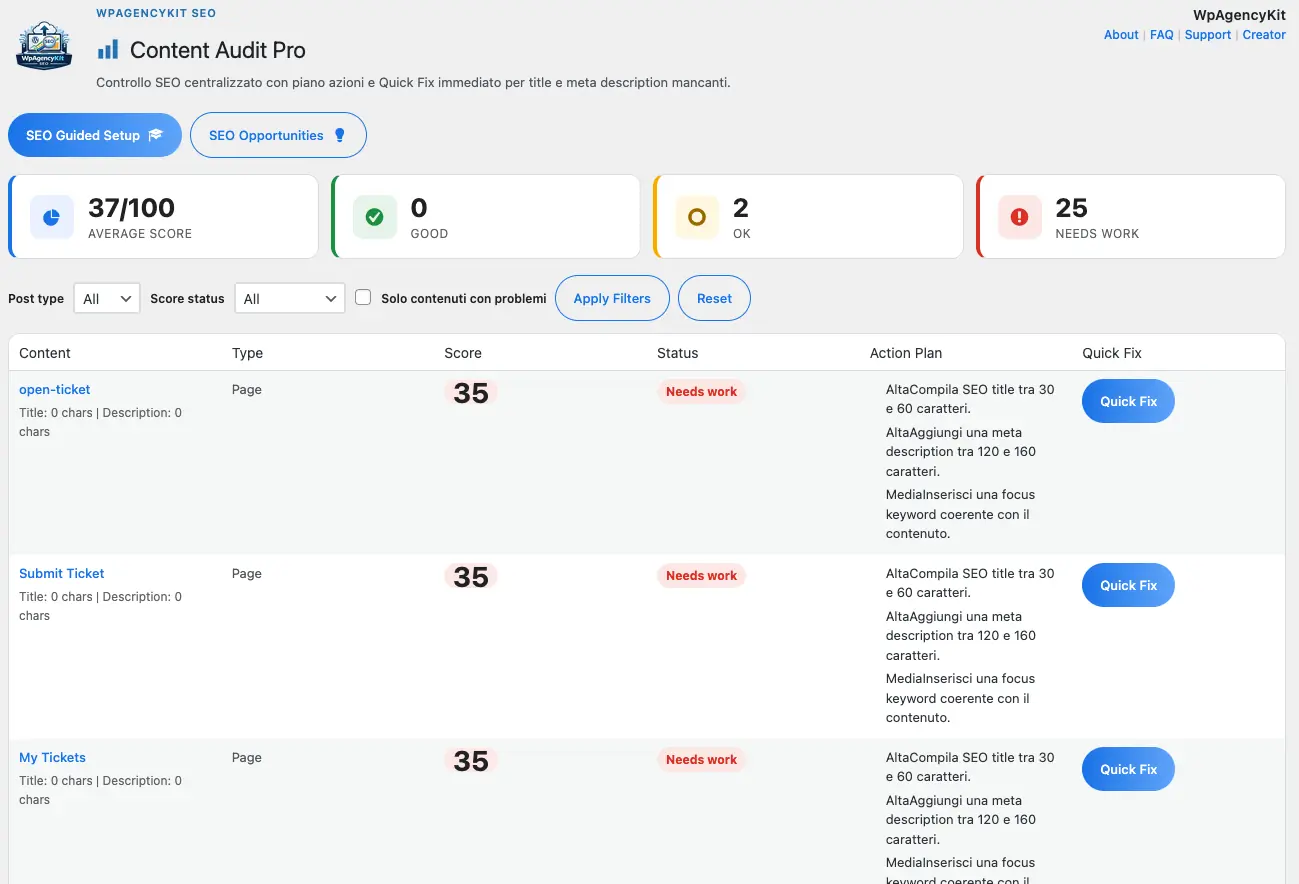Click the pie chart icon on Average Score card

(x=52, y=217)
